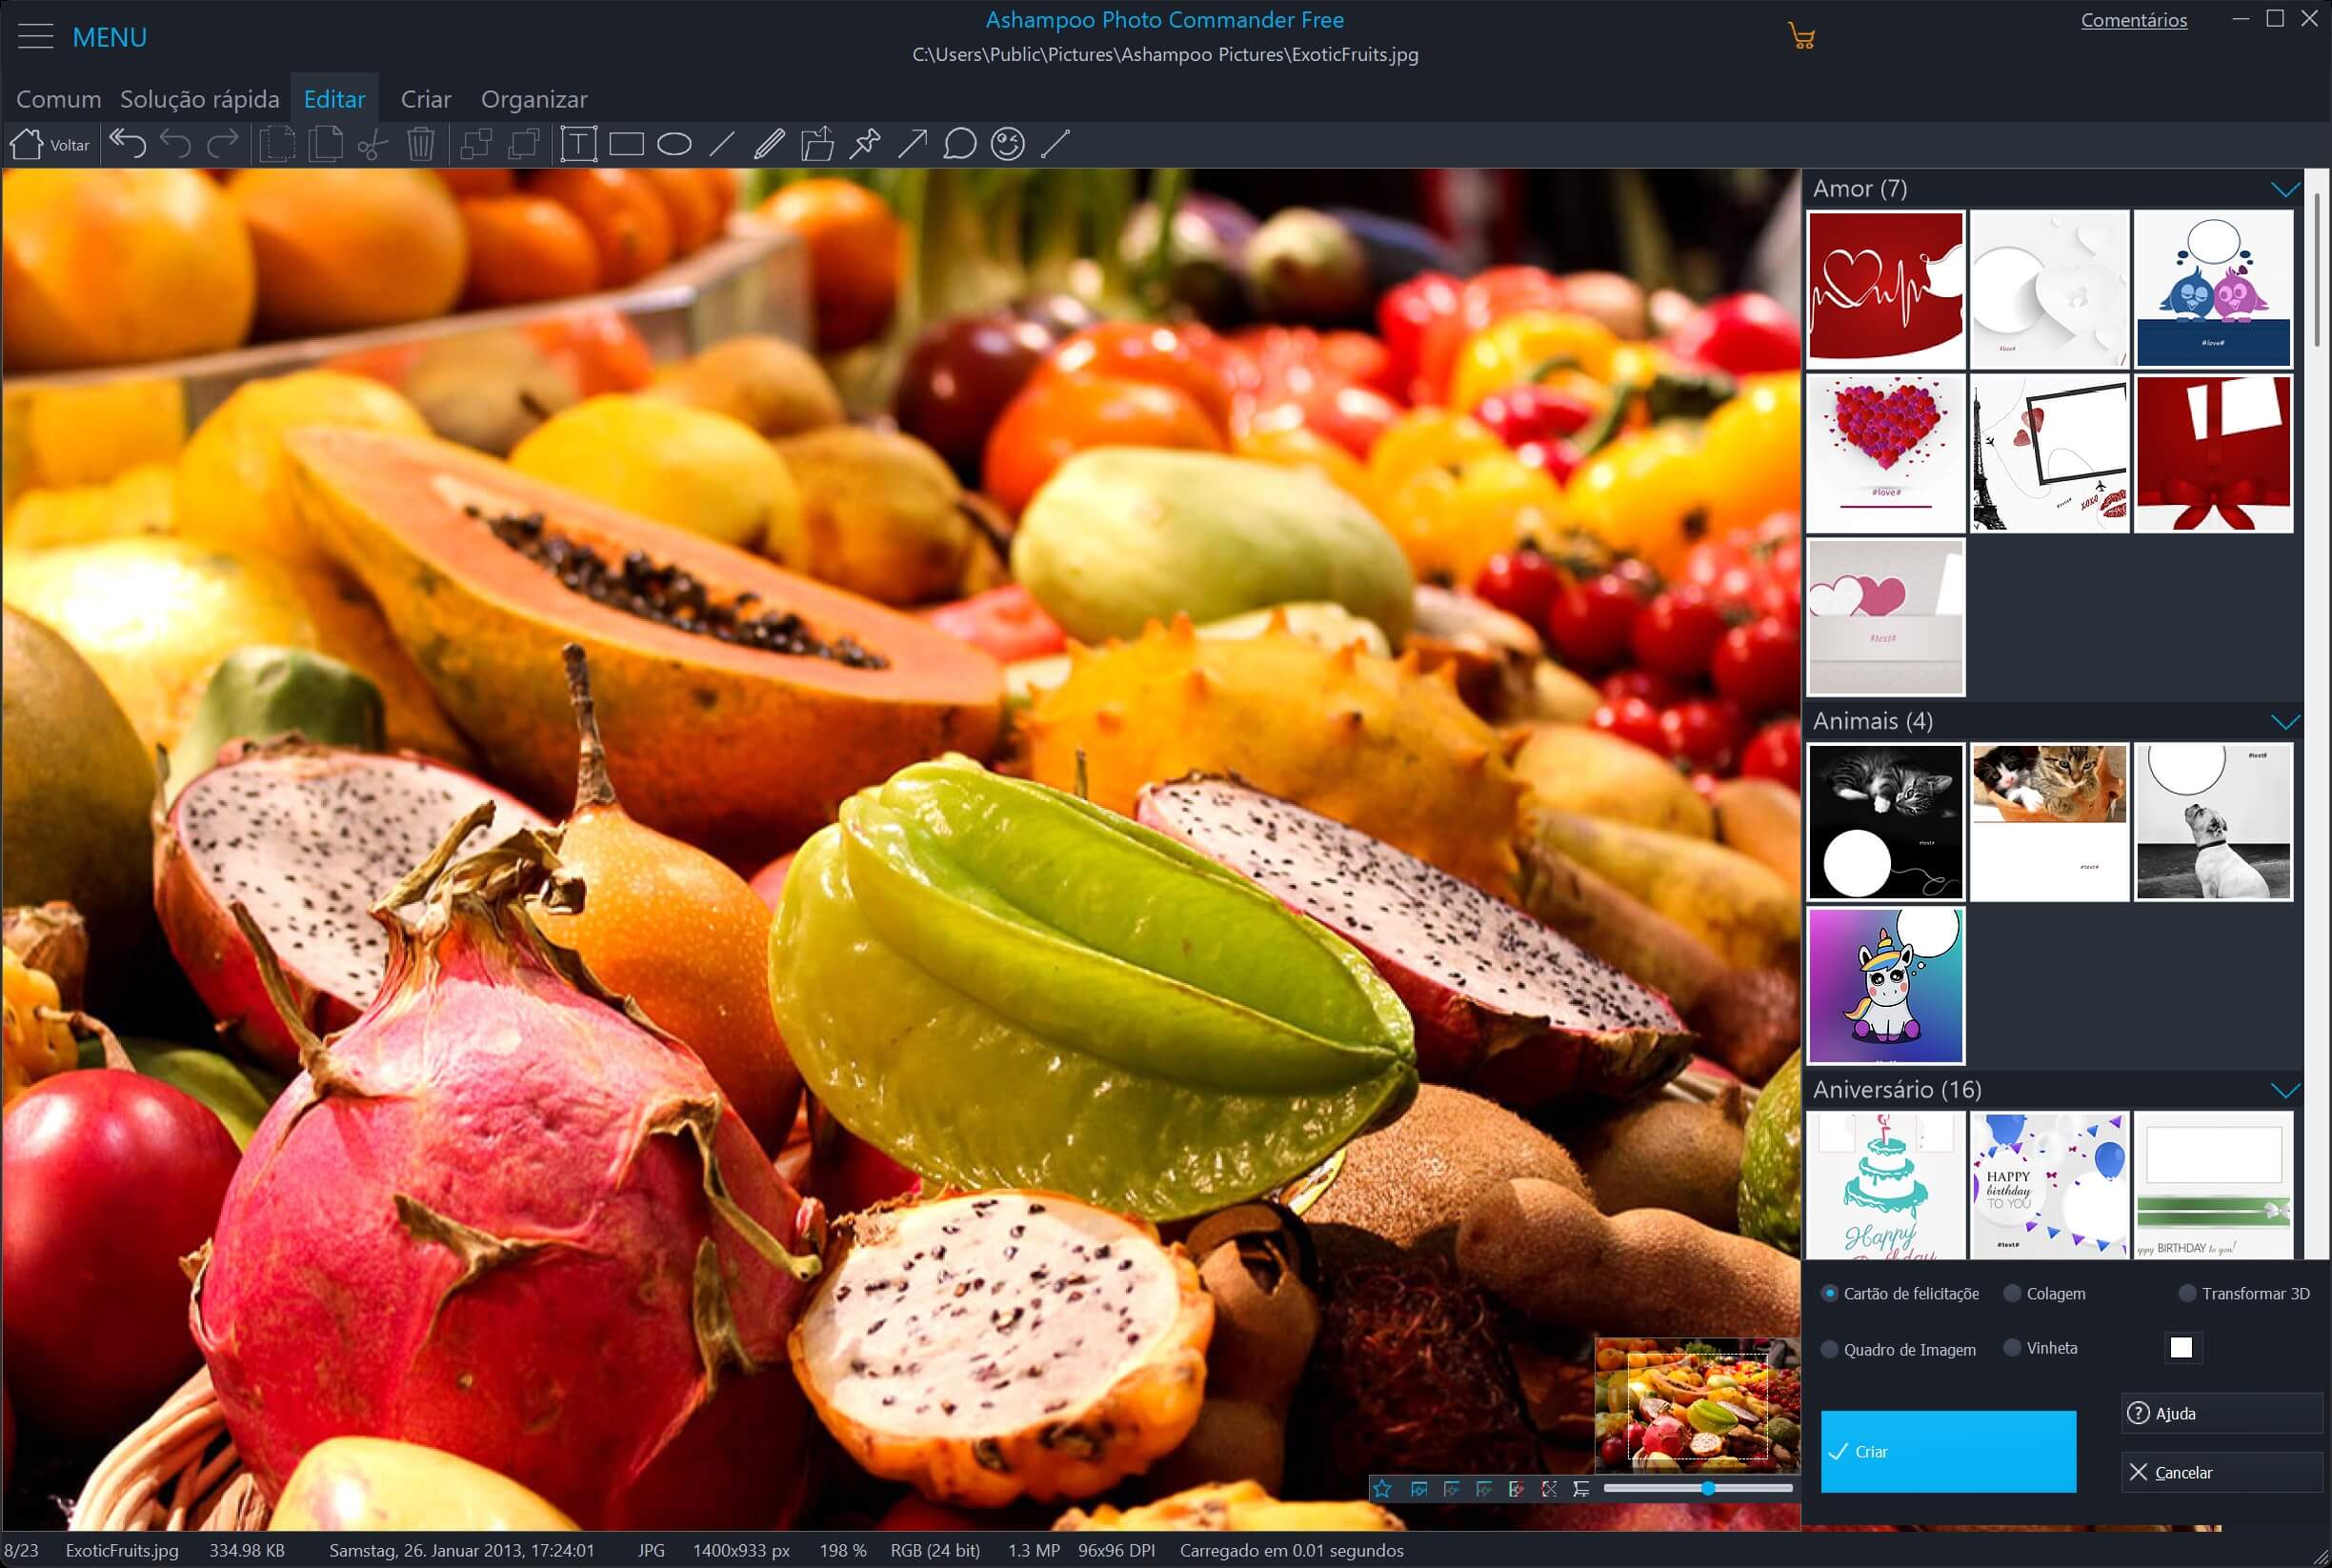Click the shopping cart icon
Image resolution: width=2332 pixels, height=1568 pixels.
pos(1801,37)
